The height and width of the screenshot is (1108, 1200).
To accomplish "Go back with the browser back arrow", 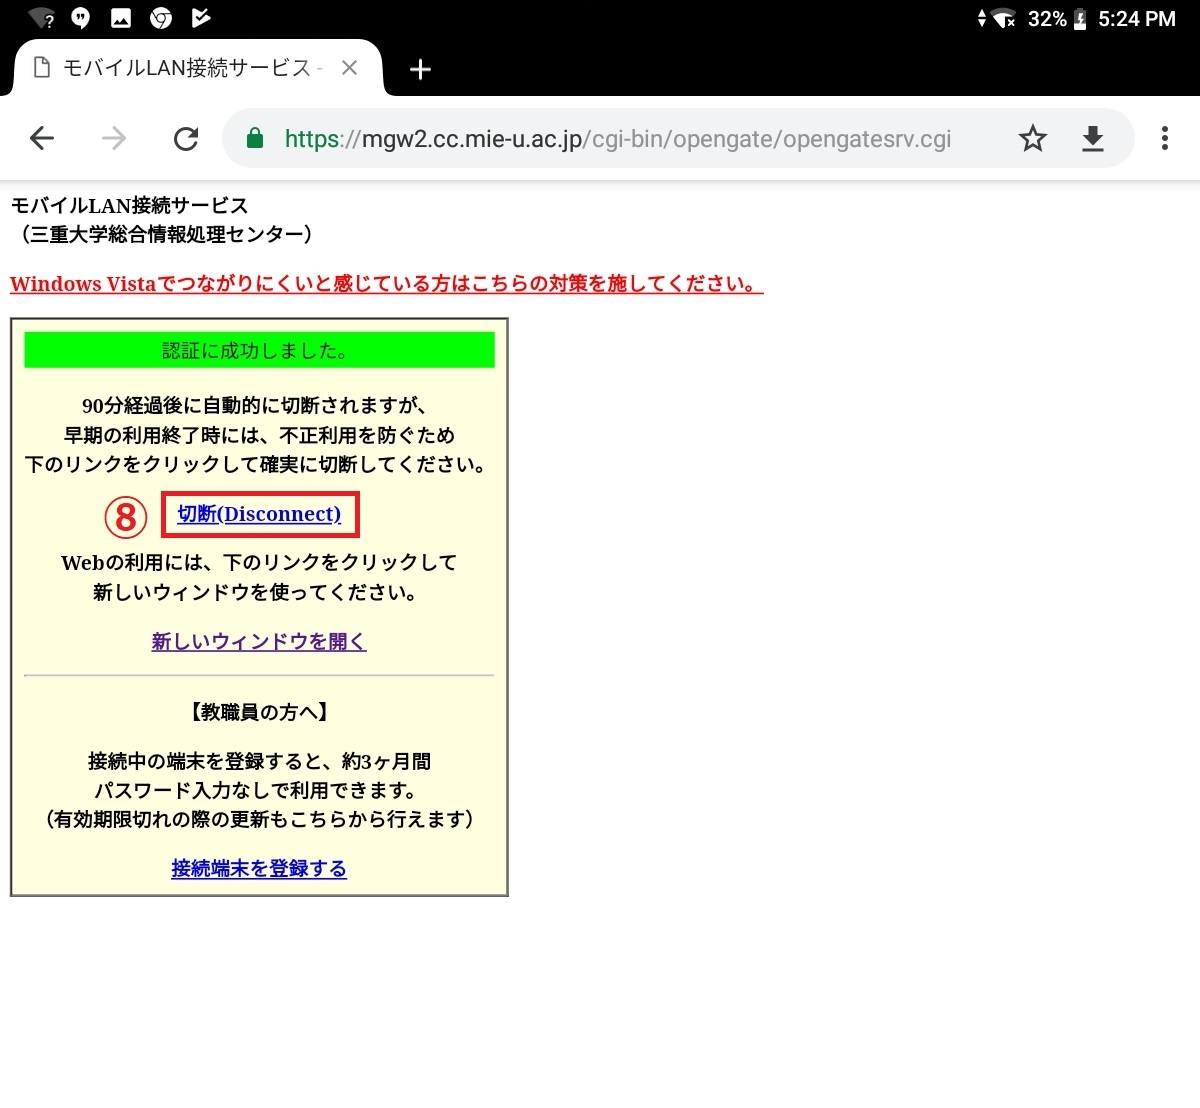I will click(42, 138).
